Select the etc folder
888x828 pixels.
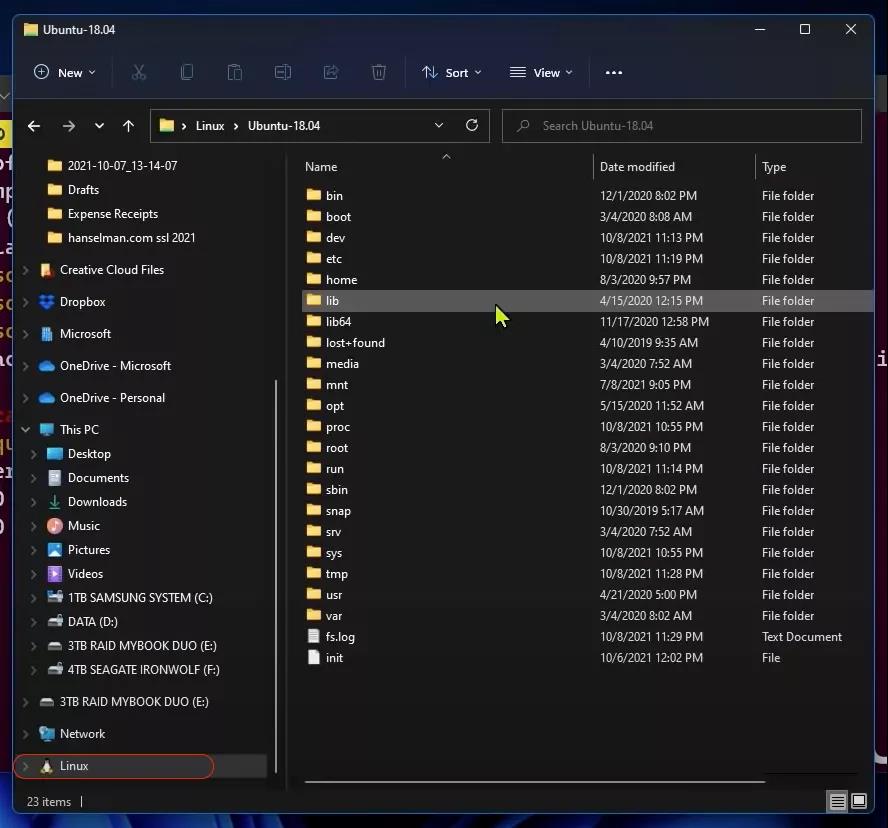coord(587,259)
